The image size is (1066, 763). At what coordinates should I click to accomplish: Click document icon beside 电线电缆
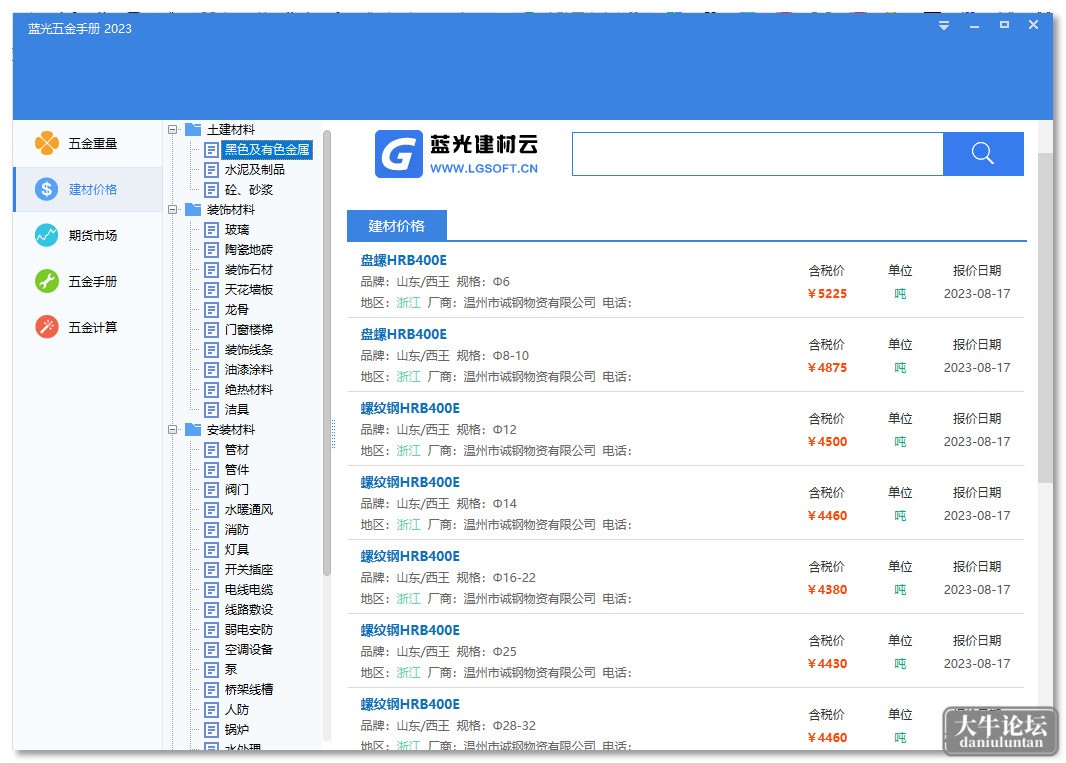[211, 590]
